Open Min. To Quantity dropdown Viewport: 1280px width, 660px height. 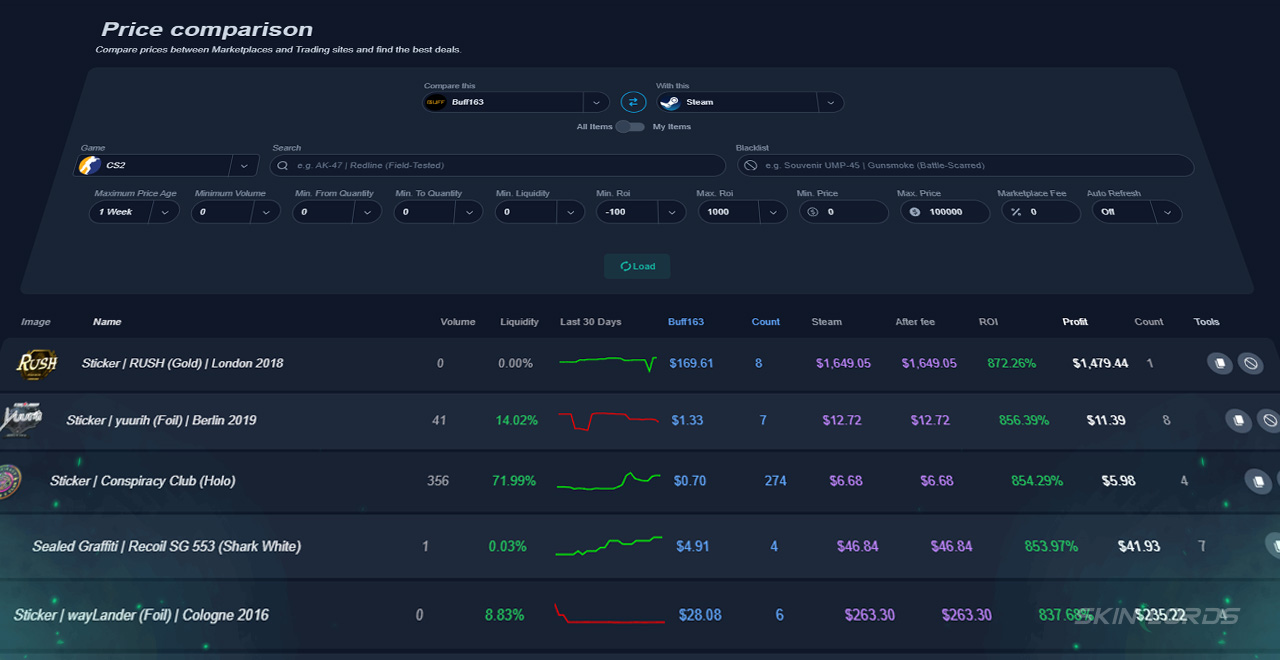[x=438, y=212]
